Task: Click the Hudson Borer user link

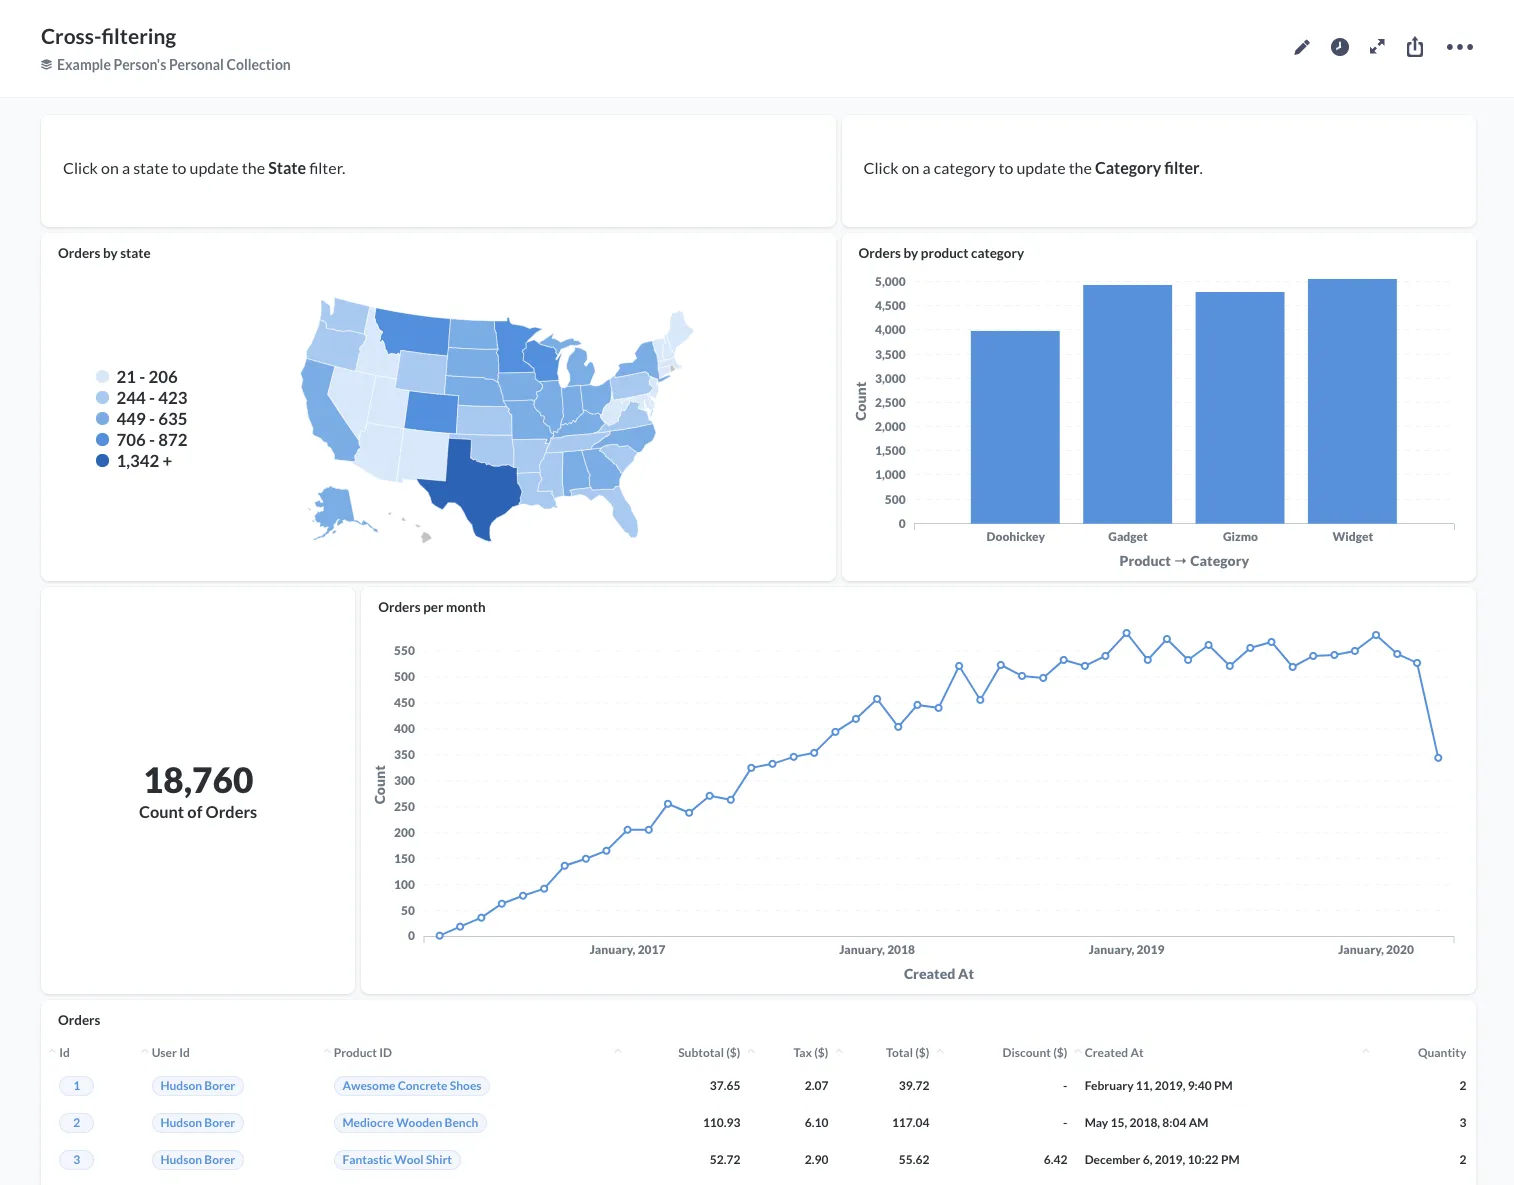Action: pos(197,1085)
